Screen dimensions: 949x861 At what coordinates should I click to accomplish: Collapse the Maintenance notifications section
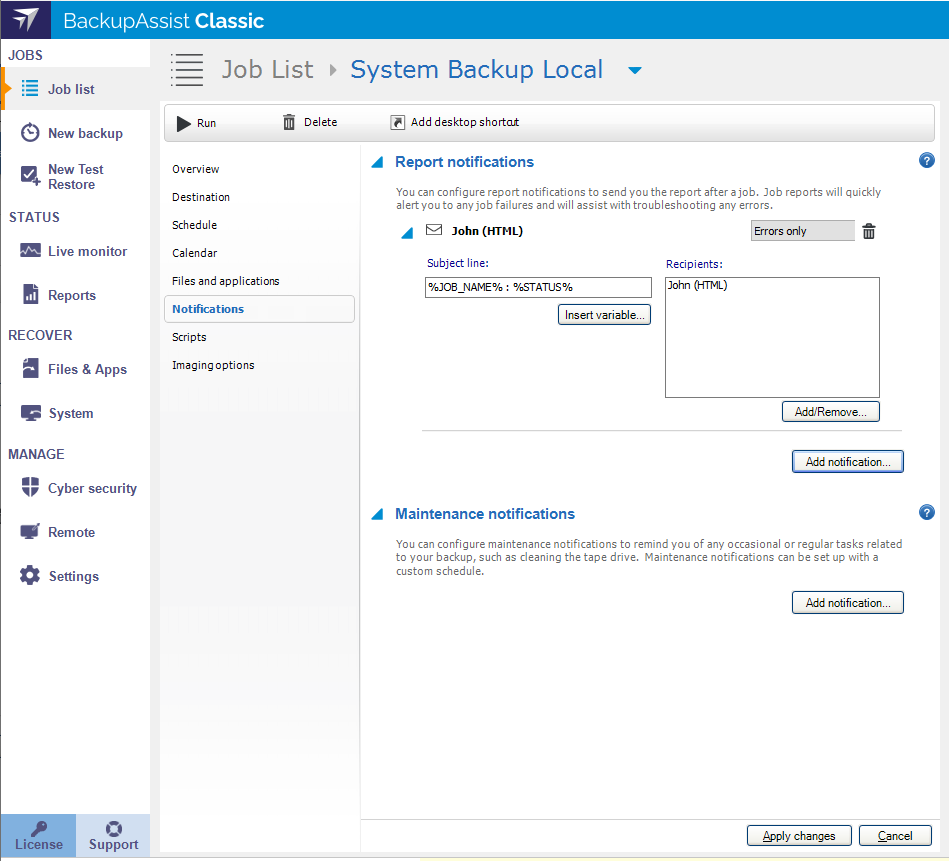click(377, 514)
